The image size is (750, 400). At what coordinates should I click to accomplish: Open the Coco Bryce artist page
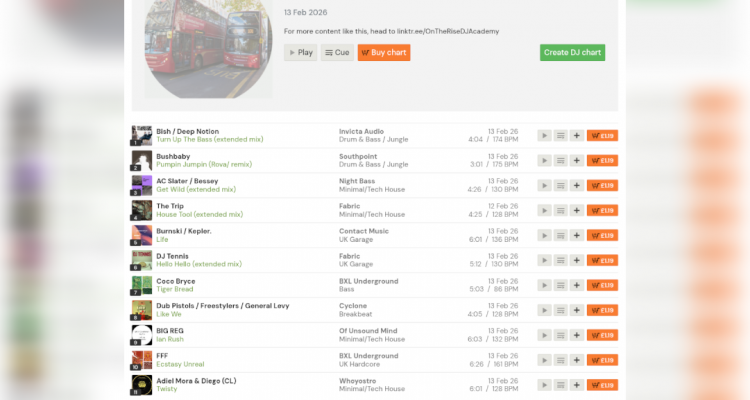[176, 281]
